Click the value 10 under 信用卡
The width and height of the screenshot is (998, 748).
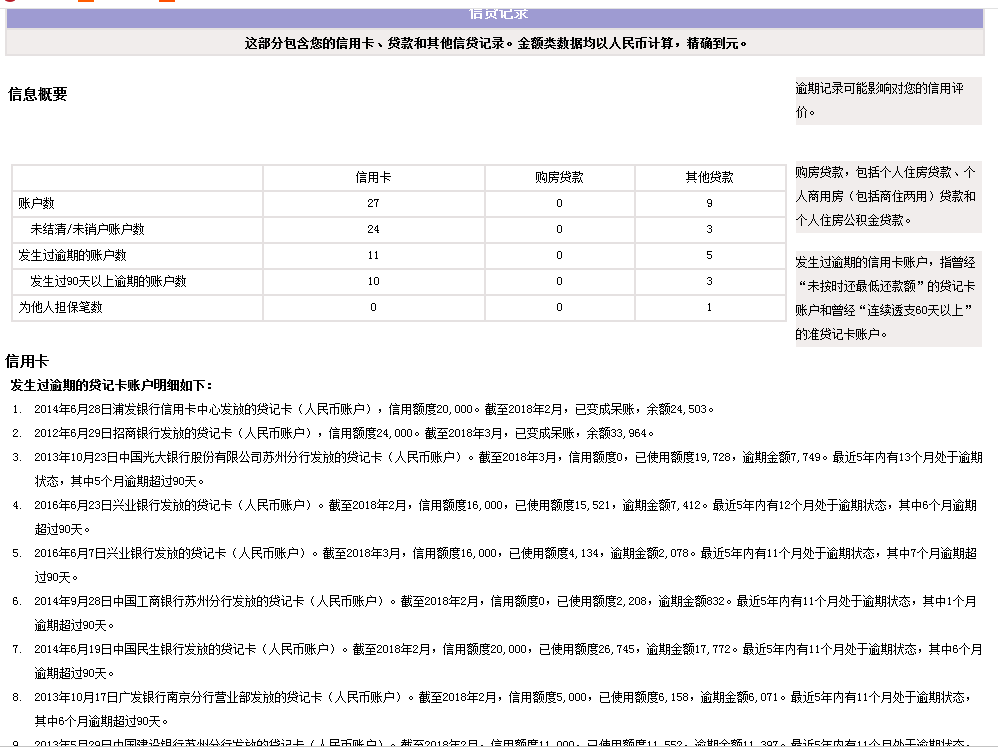click(373, 281)
